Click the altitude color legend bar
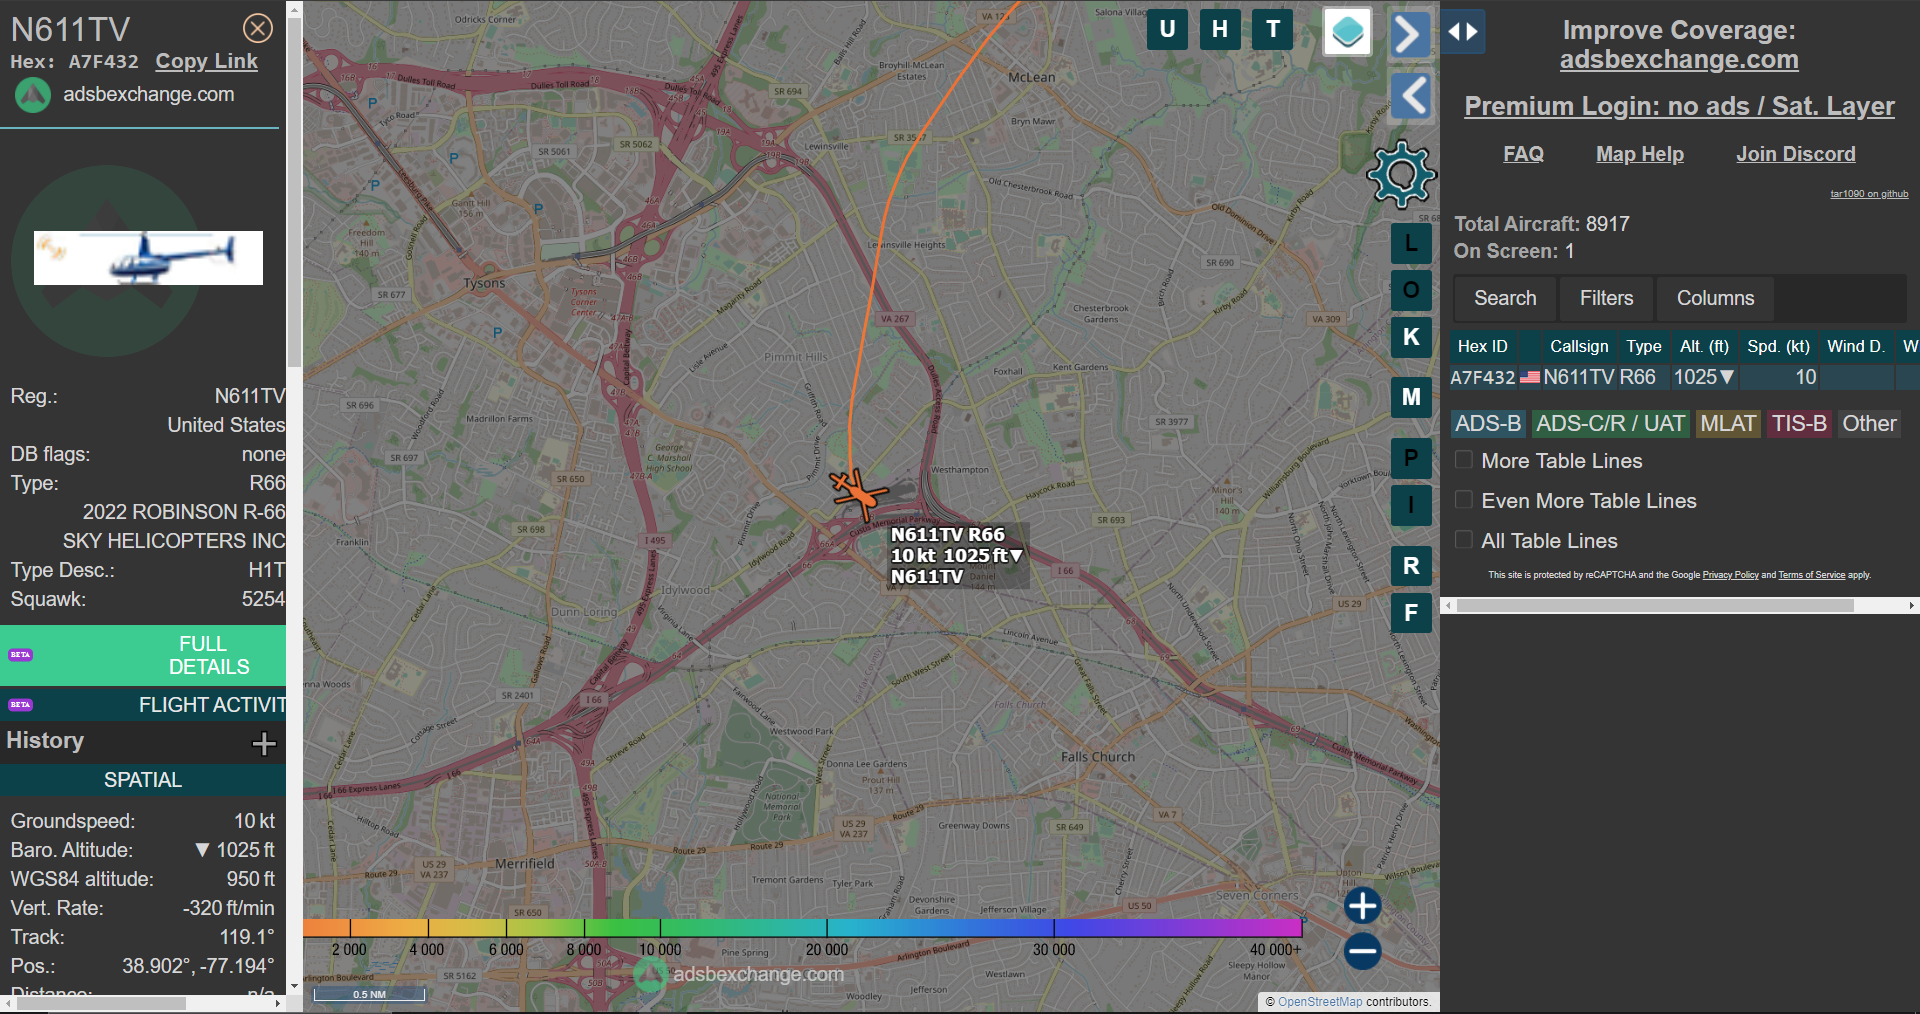 (803, 927)
